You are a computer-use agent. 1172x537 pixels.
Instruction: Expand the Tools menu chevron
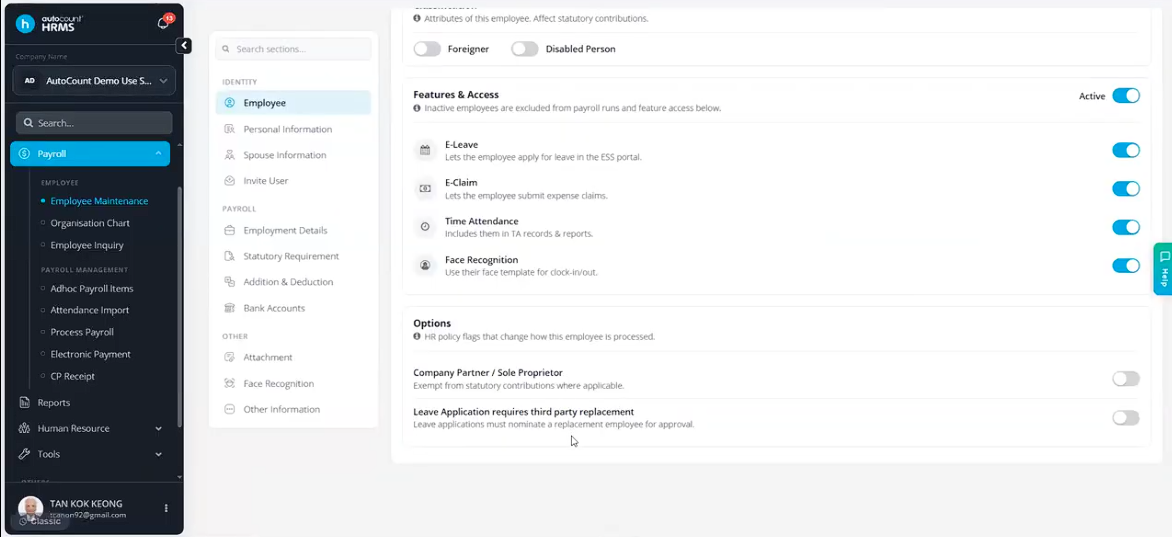click(158, 454)
